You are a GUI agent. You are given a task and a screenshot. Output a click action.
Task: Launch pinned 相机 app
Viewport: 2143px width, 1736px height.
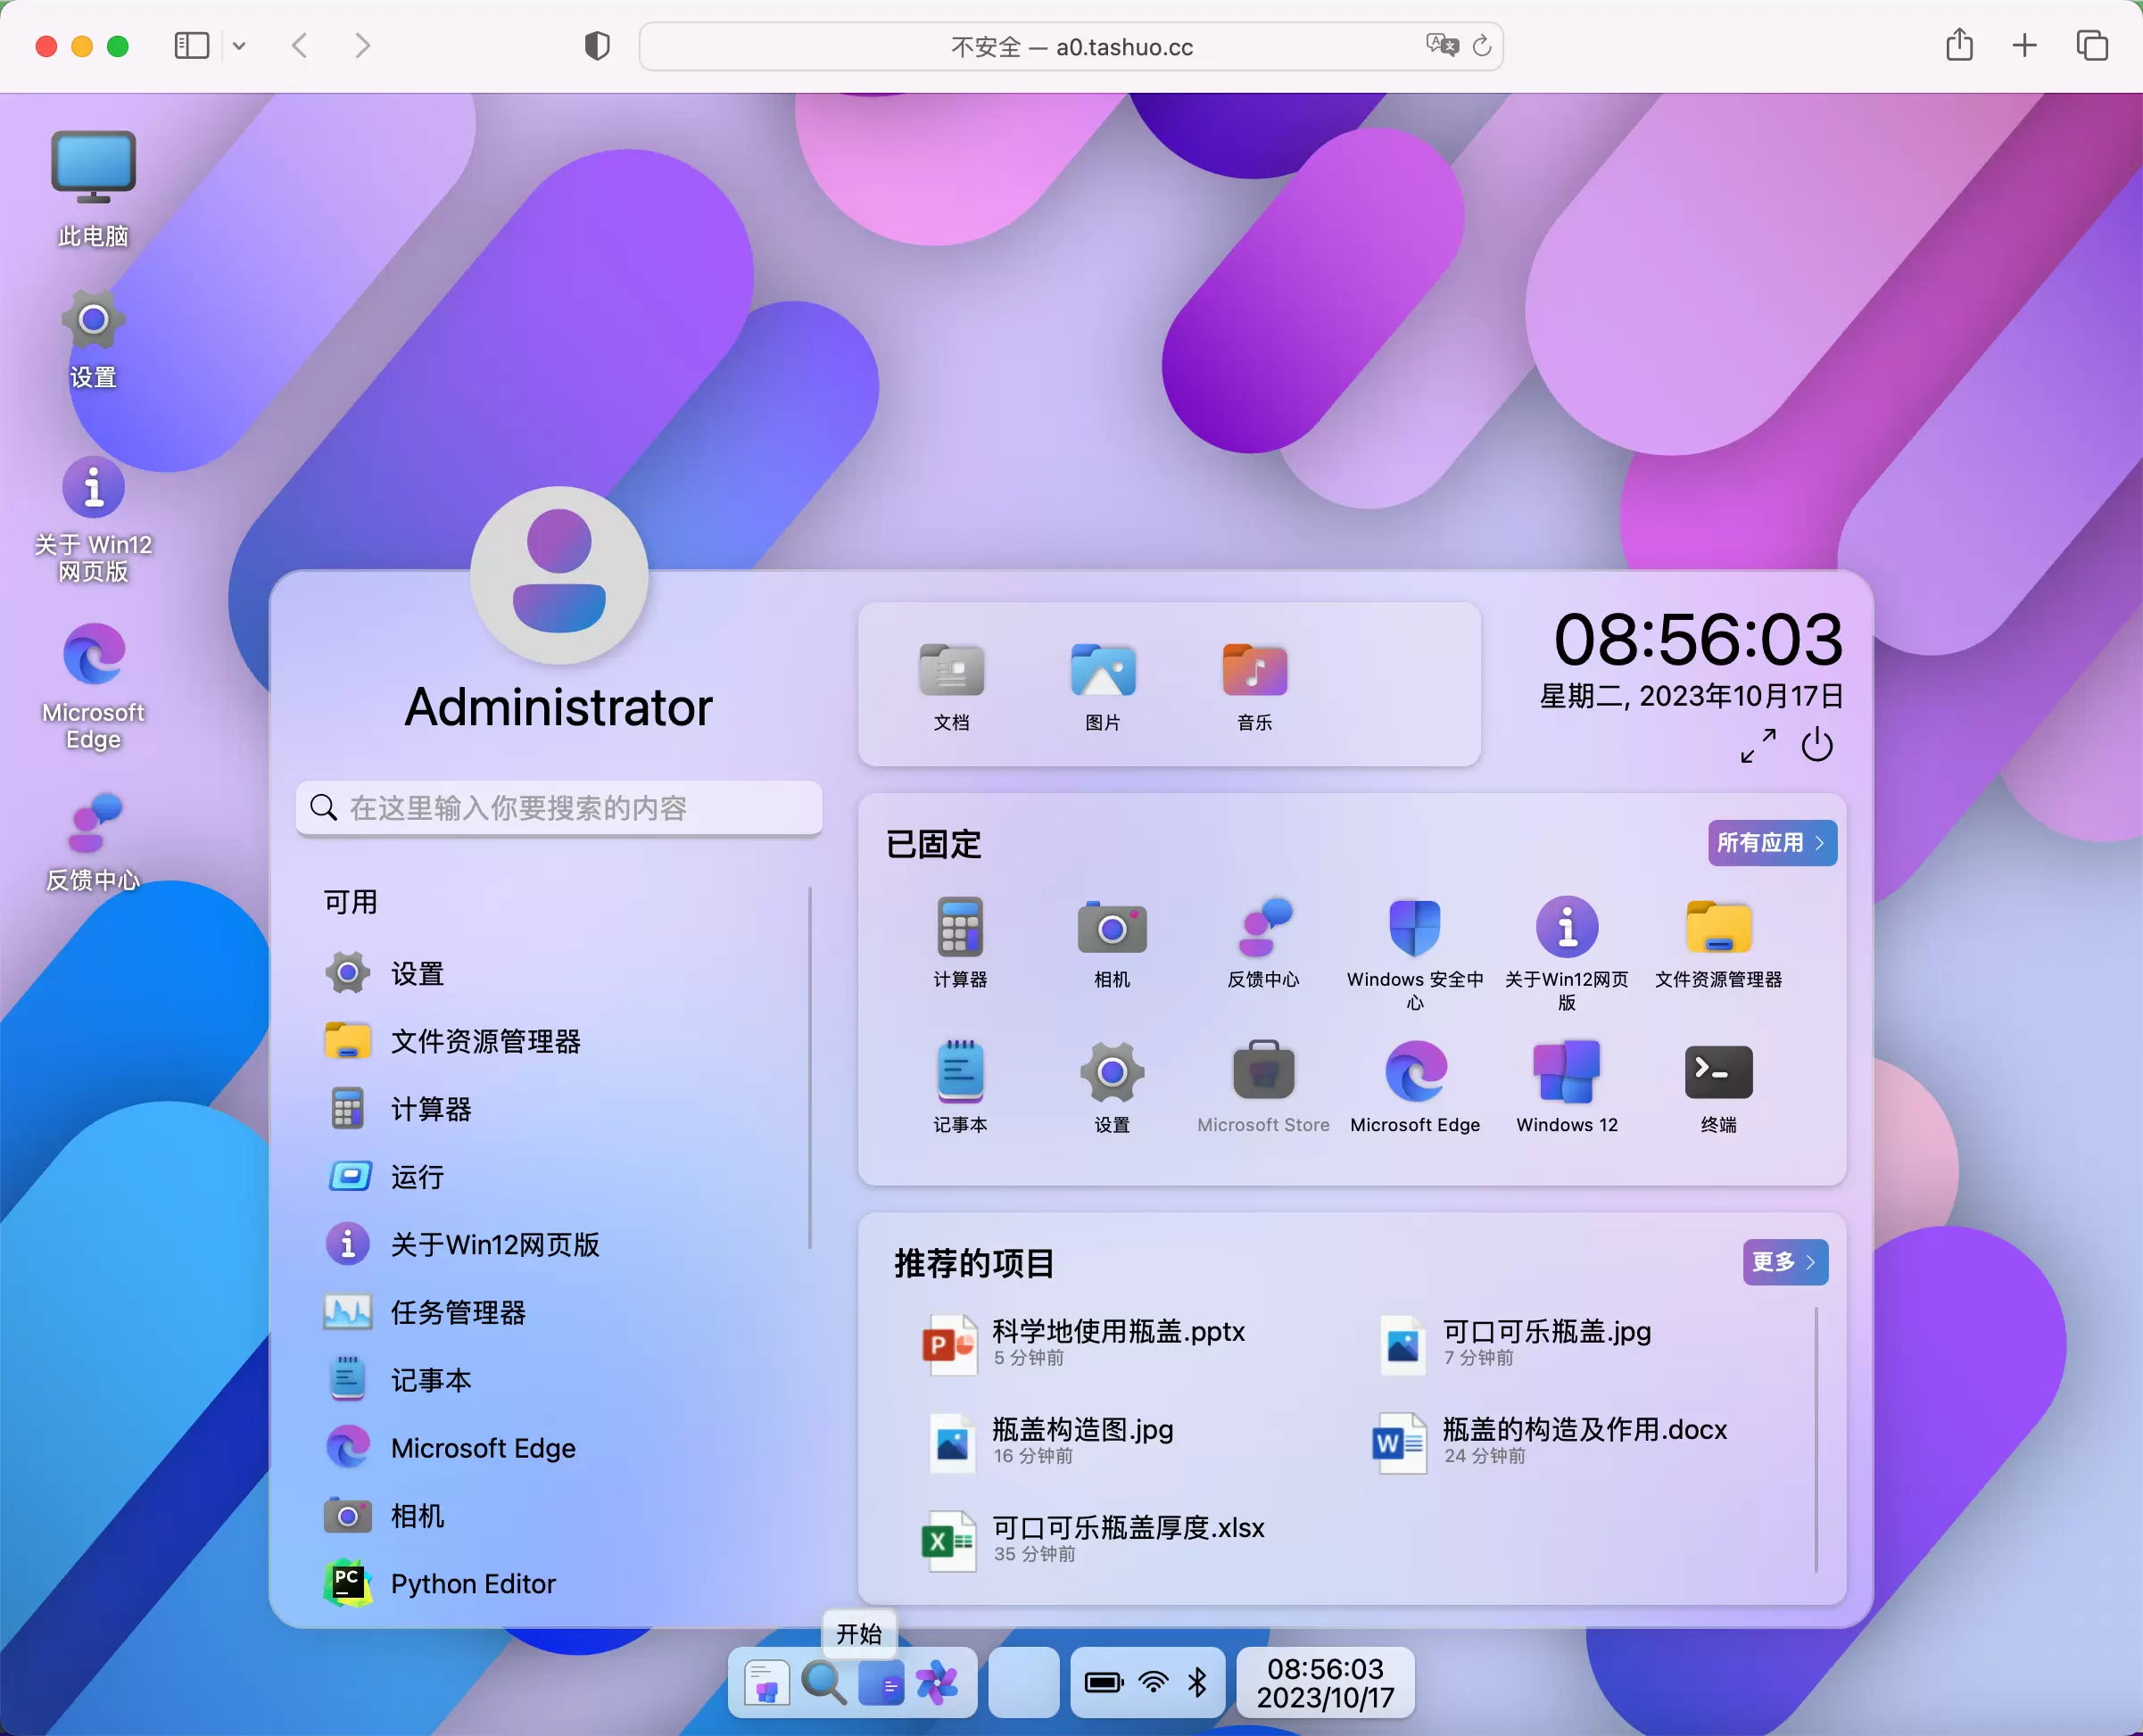[1112, 942]
